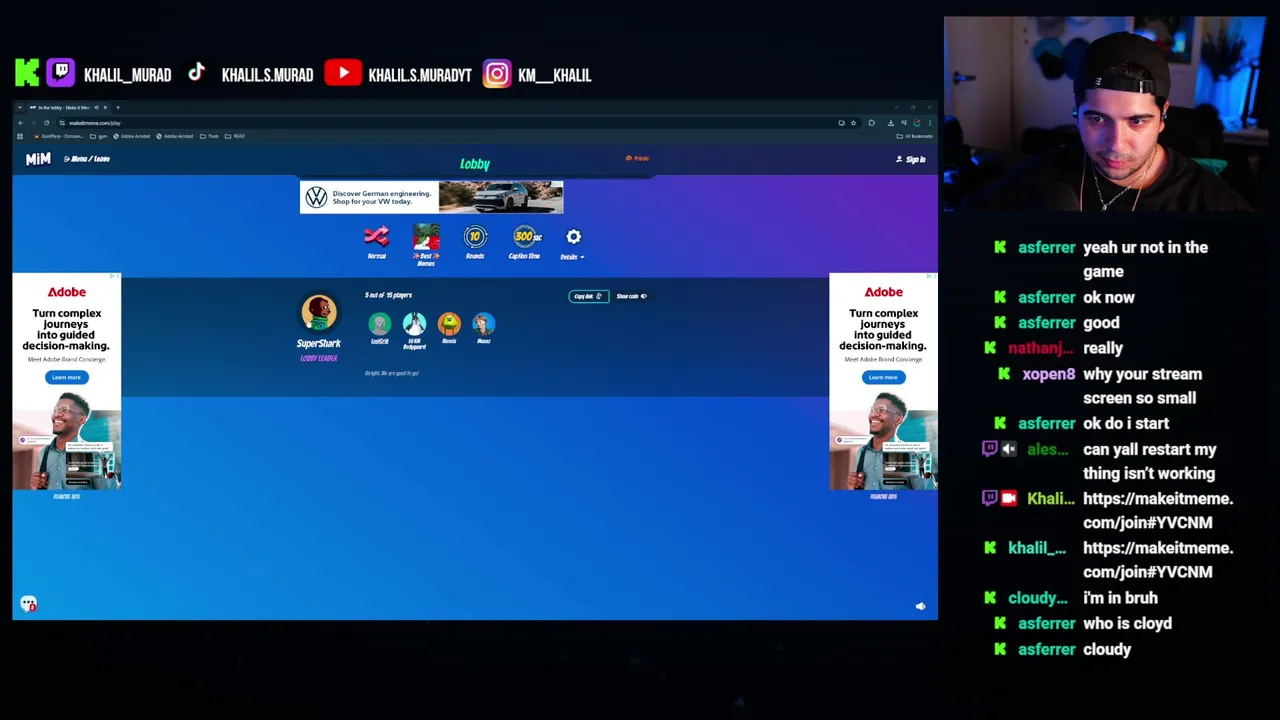Image resolution: width=1280 pixels, height=720 pixels.
Task: Click the Instagram logo in overlay
Action: pyautogui.click(x=497, y=74)
